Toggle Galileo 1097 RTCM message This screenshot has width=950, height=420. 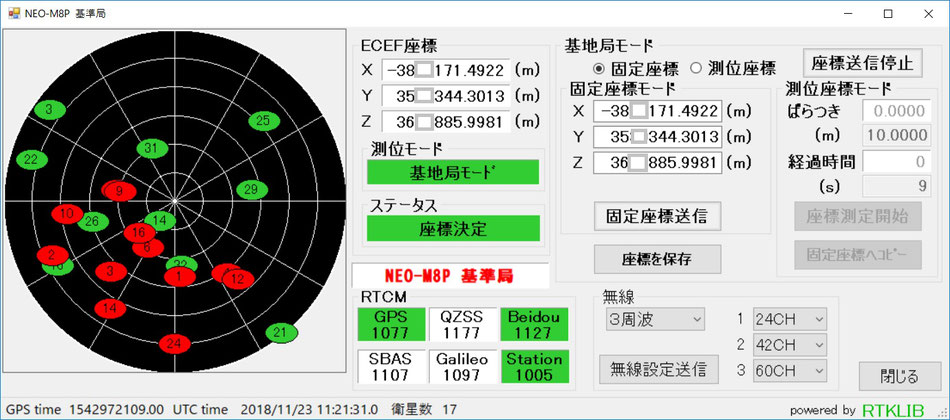click(463, 367)
